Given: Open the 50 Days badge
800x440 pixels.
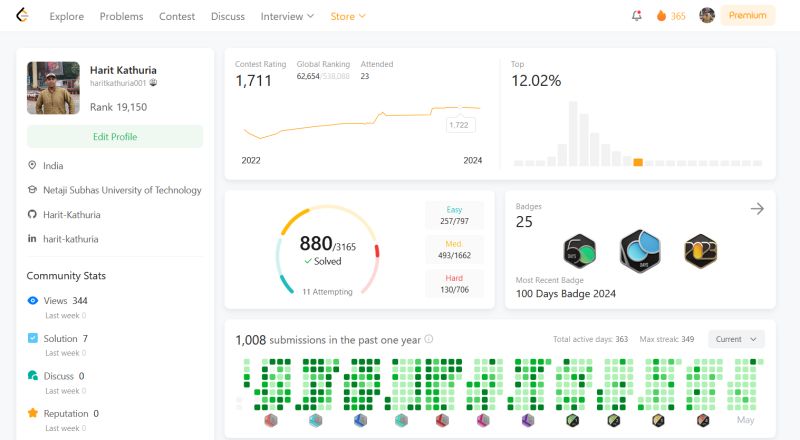Looking at the screenshot, I should [x=580, y=251].
